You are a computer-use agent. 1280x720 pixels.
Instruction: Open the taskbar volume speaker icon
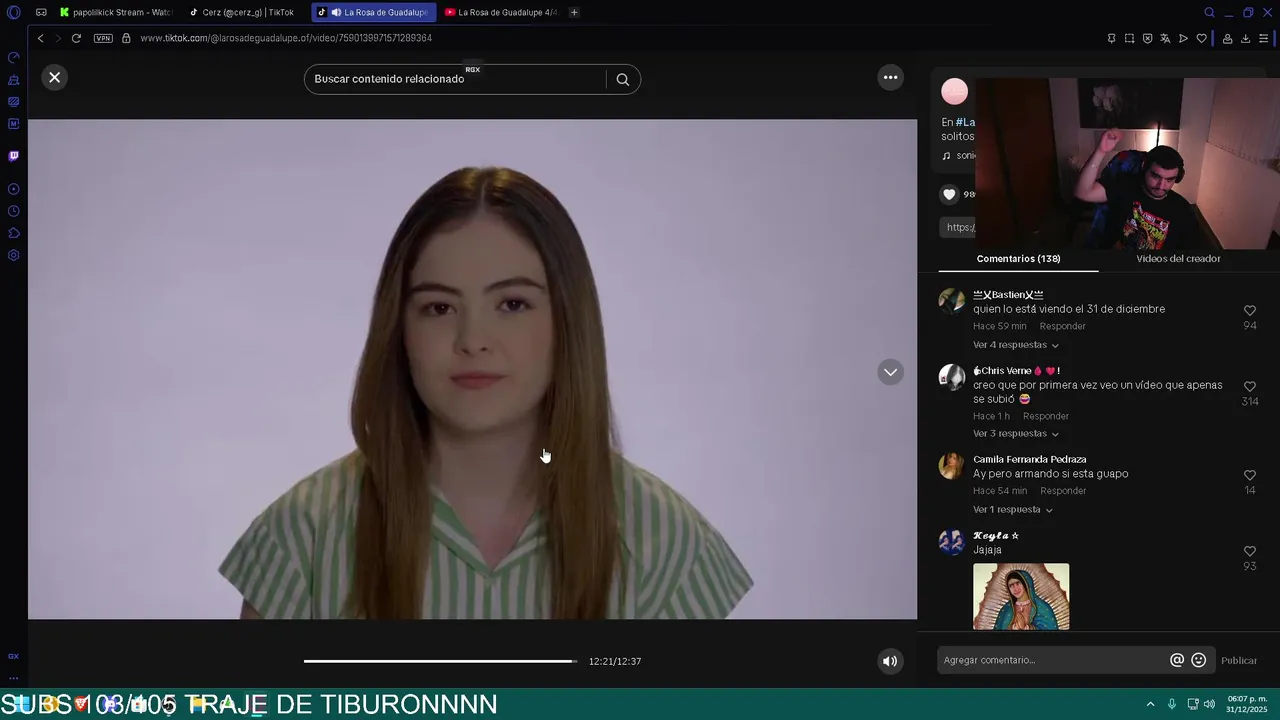[1209, 704]
